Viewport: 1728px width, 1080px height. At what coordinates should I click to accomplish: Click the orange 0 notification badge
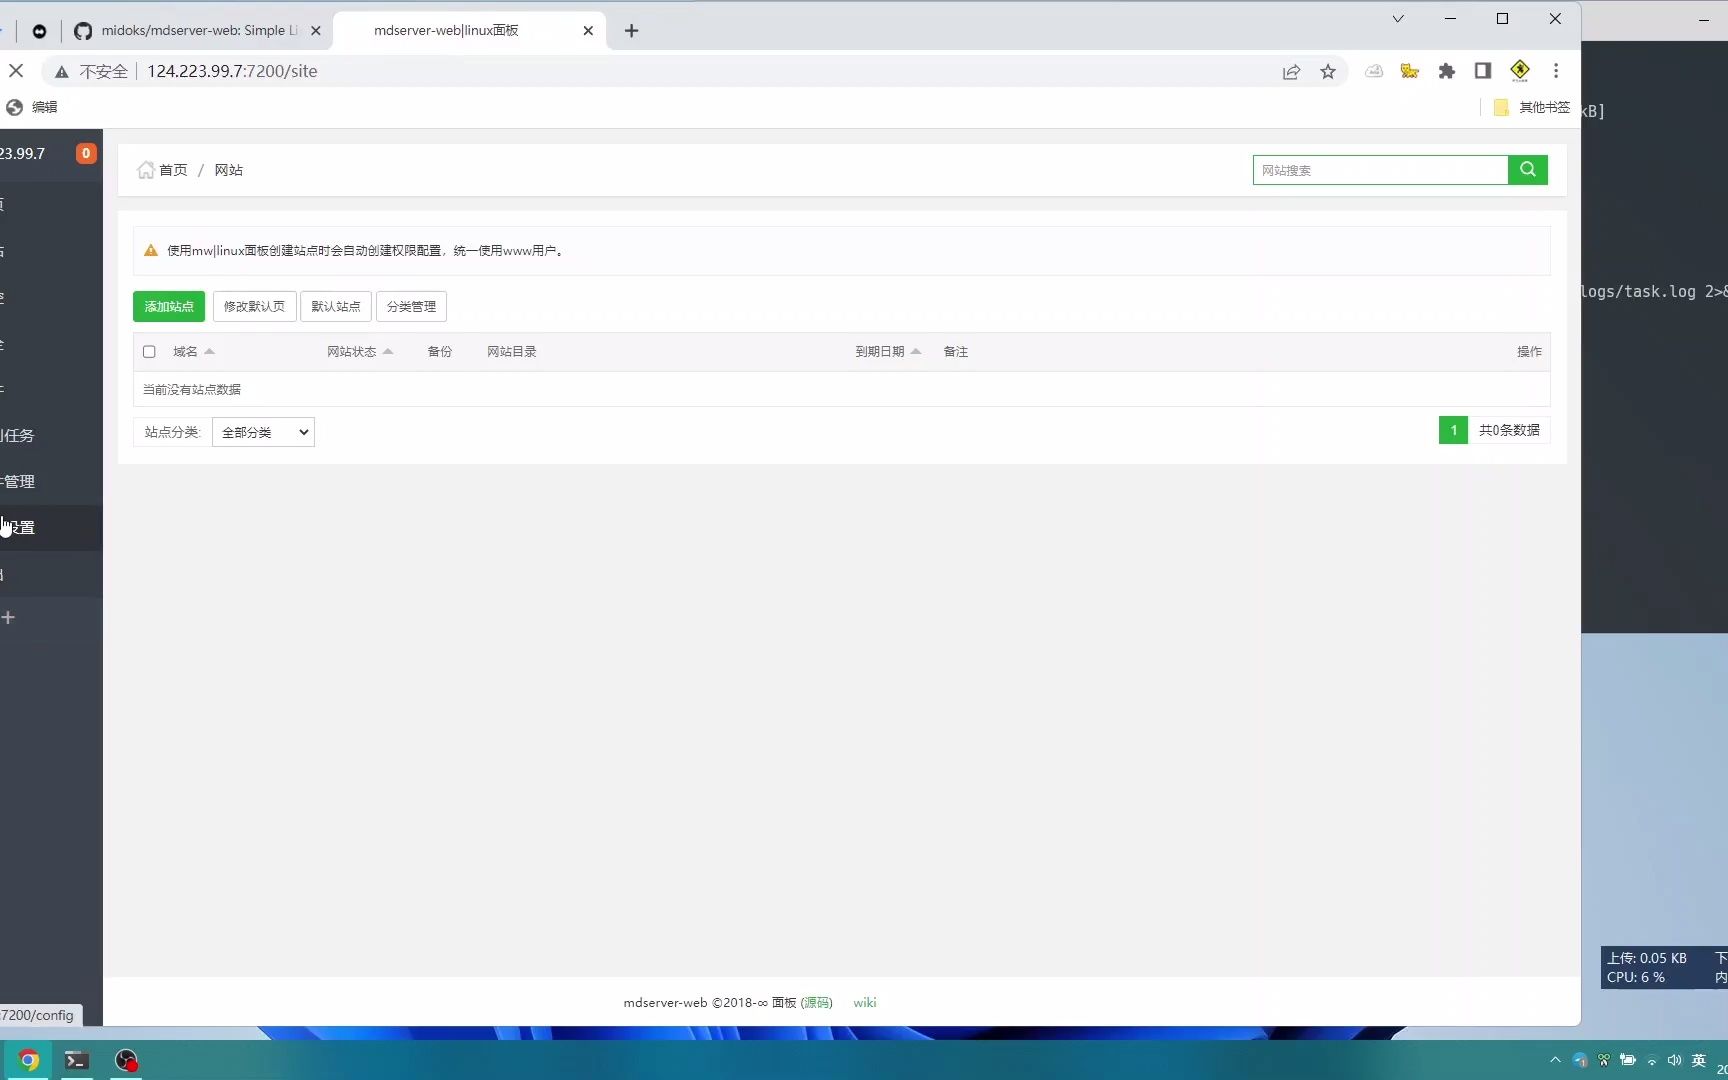point(86,153)
